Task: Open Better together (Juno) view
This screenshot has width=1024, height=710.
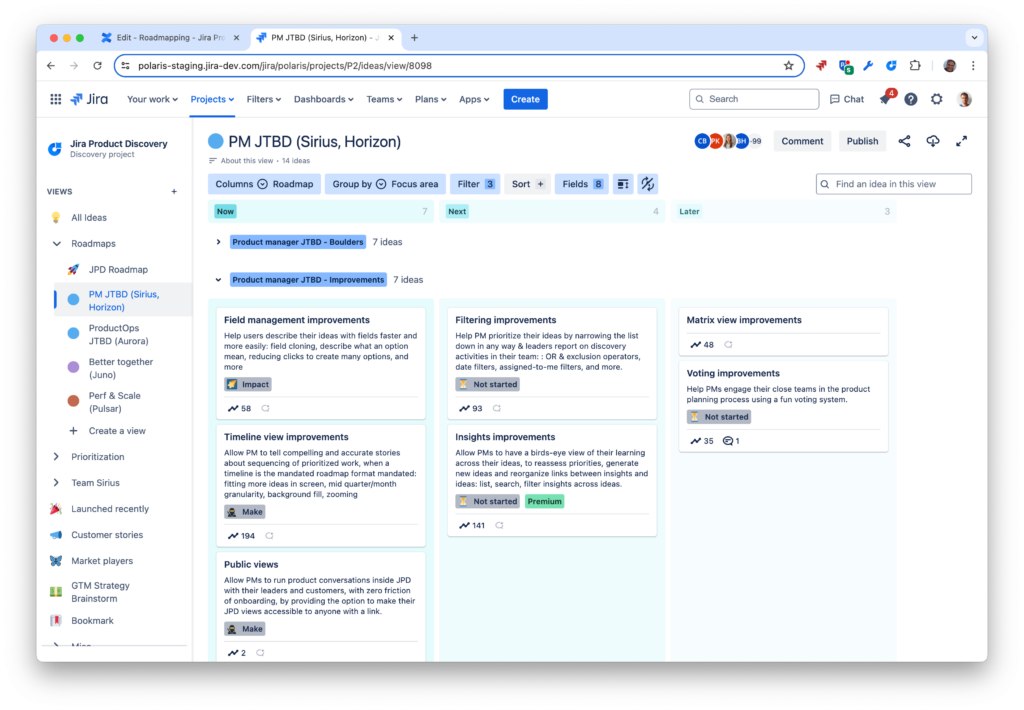Action: tap(120, 368)
